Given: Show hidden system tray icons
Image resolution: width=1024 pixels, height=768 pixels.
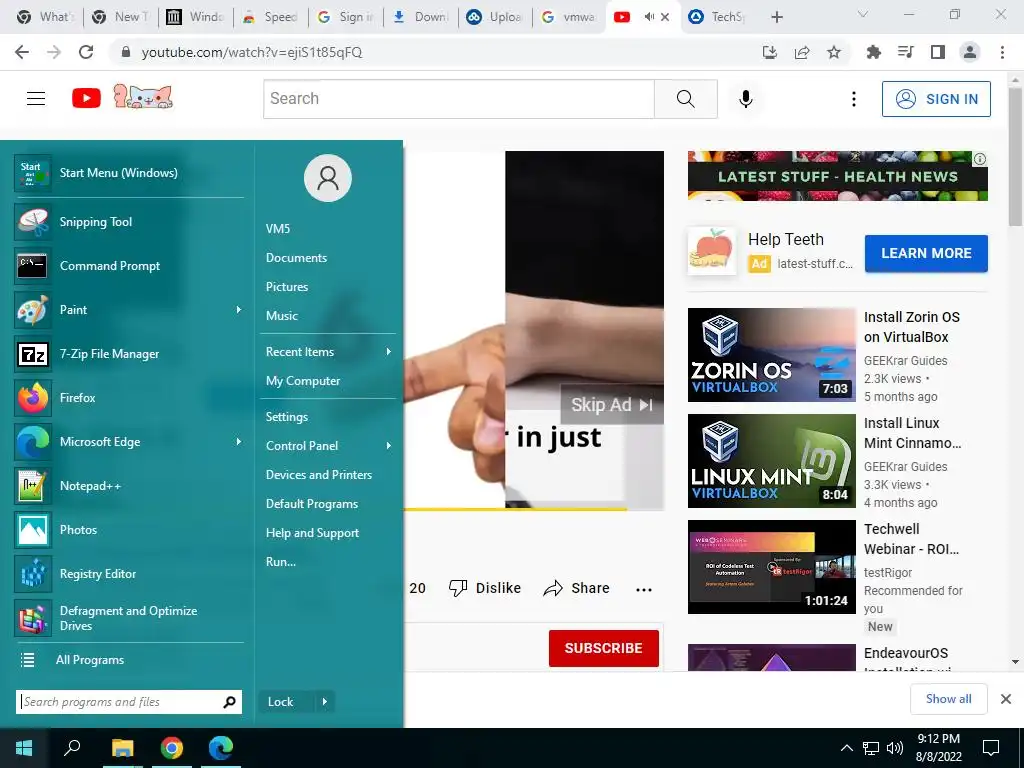Looking at the screenshot, I should click(x=846, y=748).
